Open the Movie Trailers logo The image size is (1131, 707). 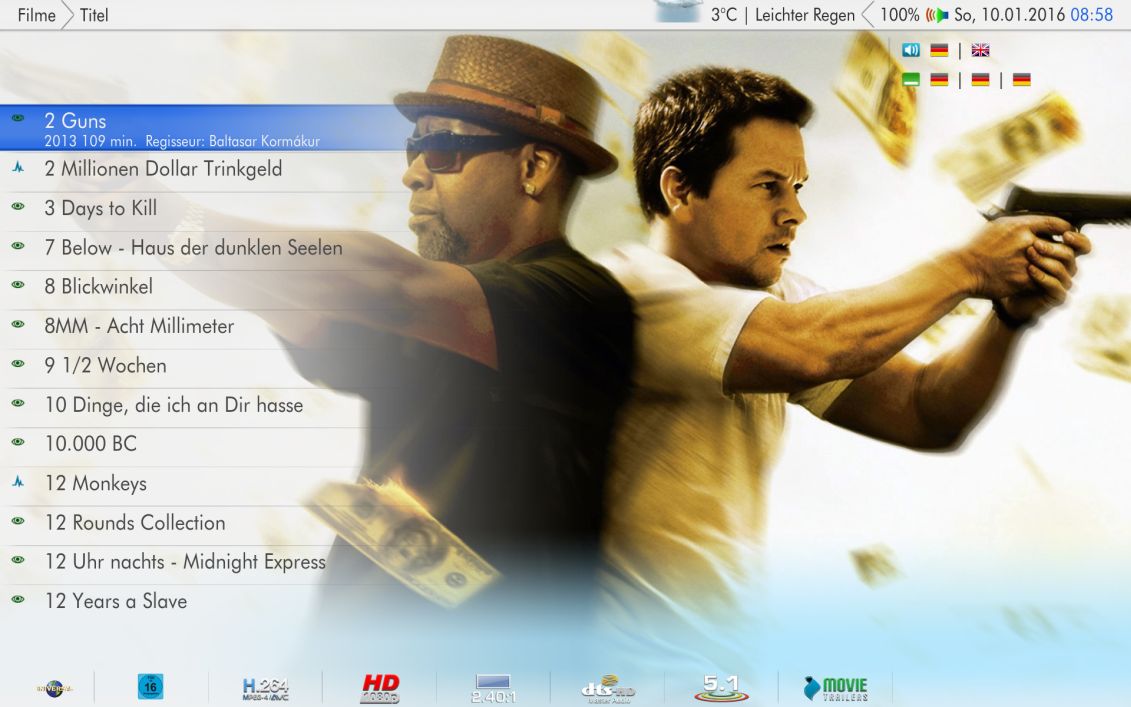click(835, 688)
